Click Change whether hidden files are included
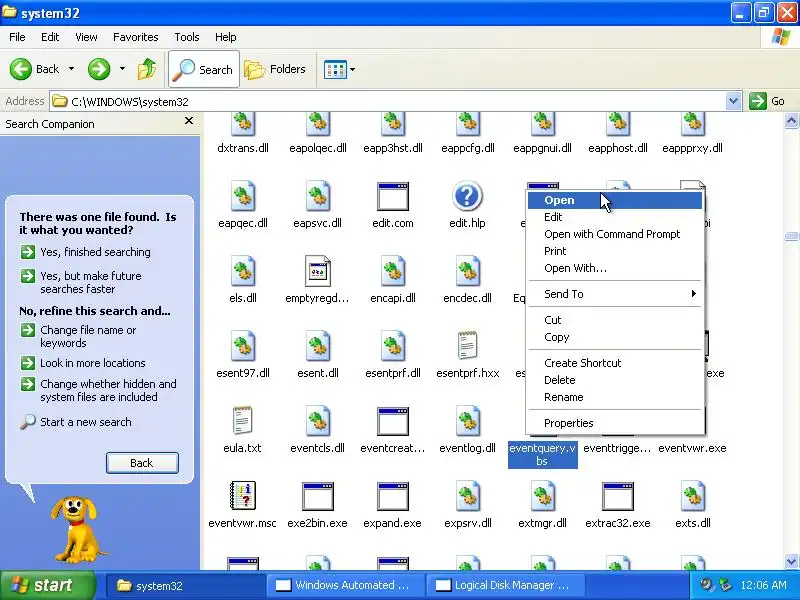The width and height of the screenshot is (800, 600). pyautogui.click(x=98, y=390)
